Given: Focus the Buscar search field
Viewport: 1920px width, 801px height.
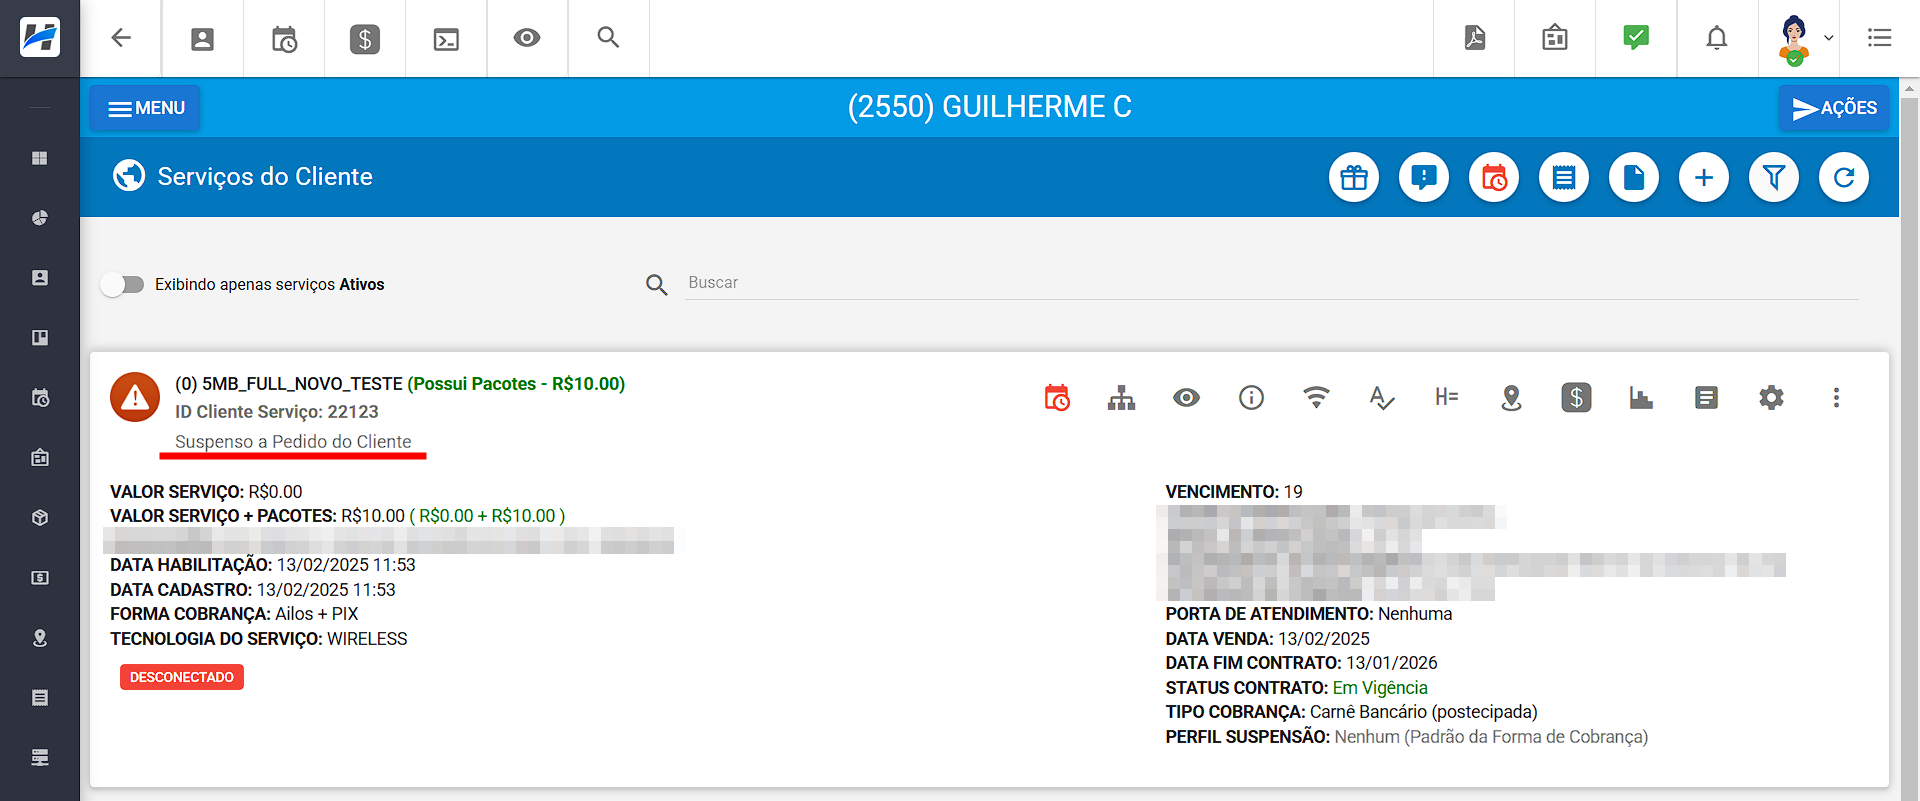Looking at the screenshot, I should tap(1271, 283).
